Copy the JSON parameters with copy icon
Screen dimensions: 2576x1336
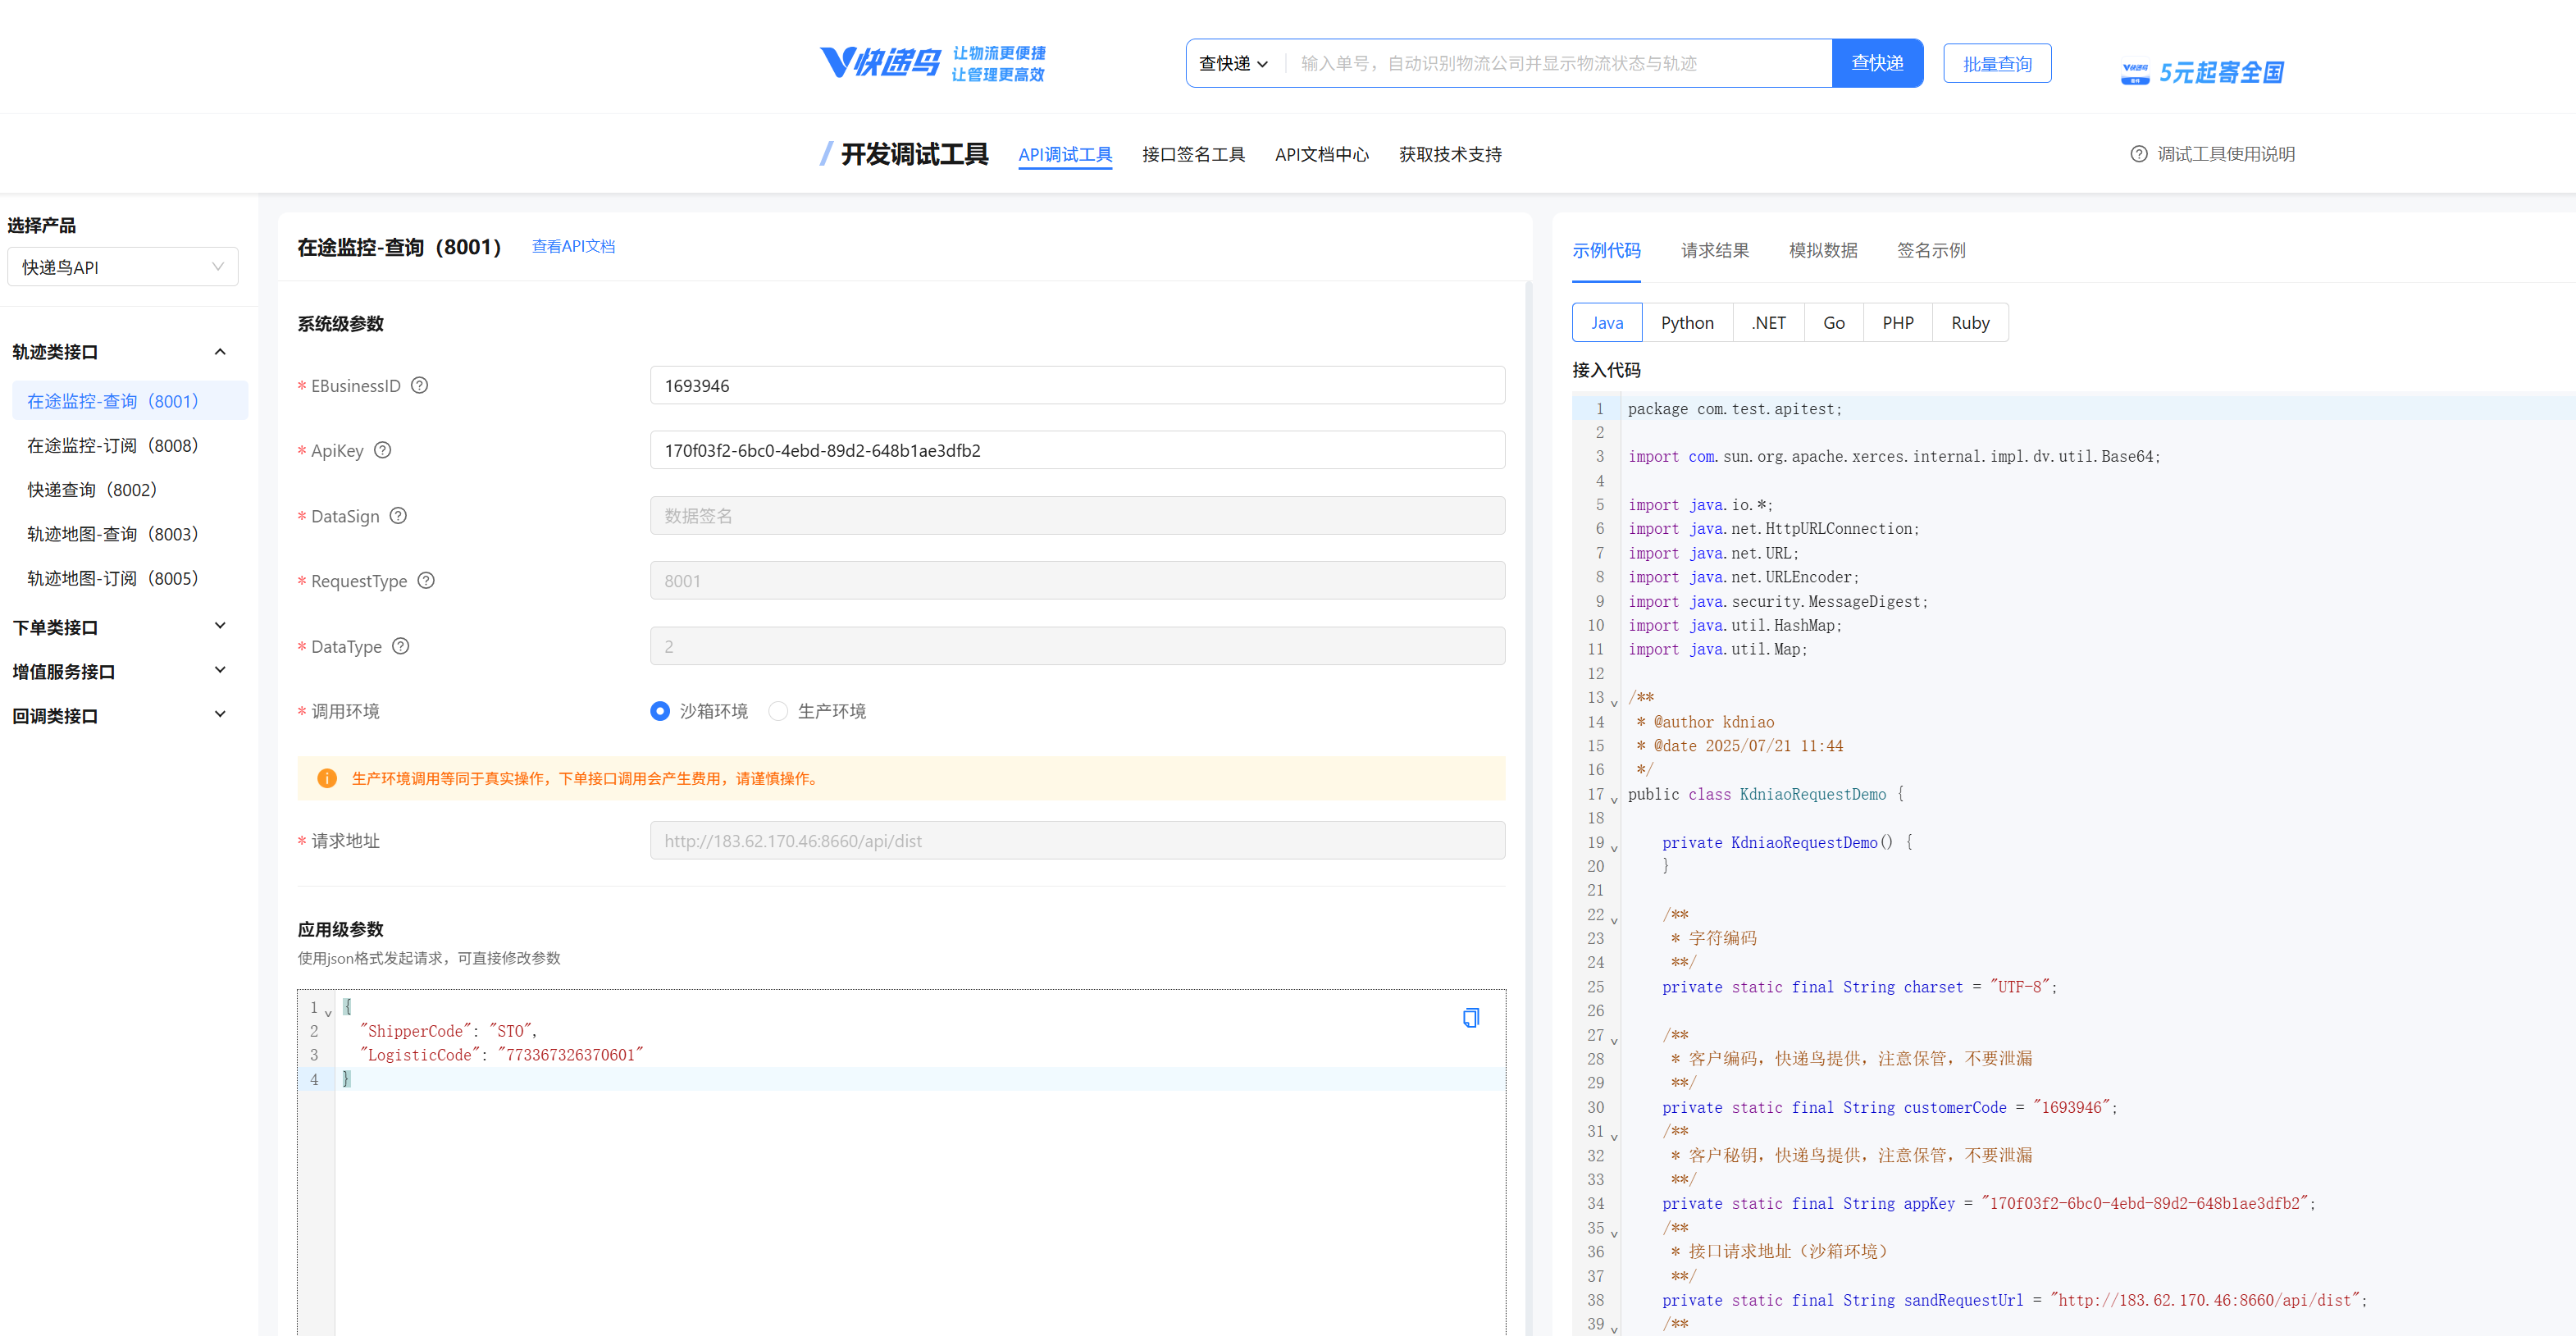(1470, 1018)
